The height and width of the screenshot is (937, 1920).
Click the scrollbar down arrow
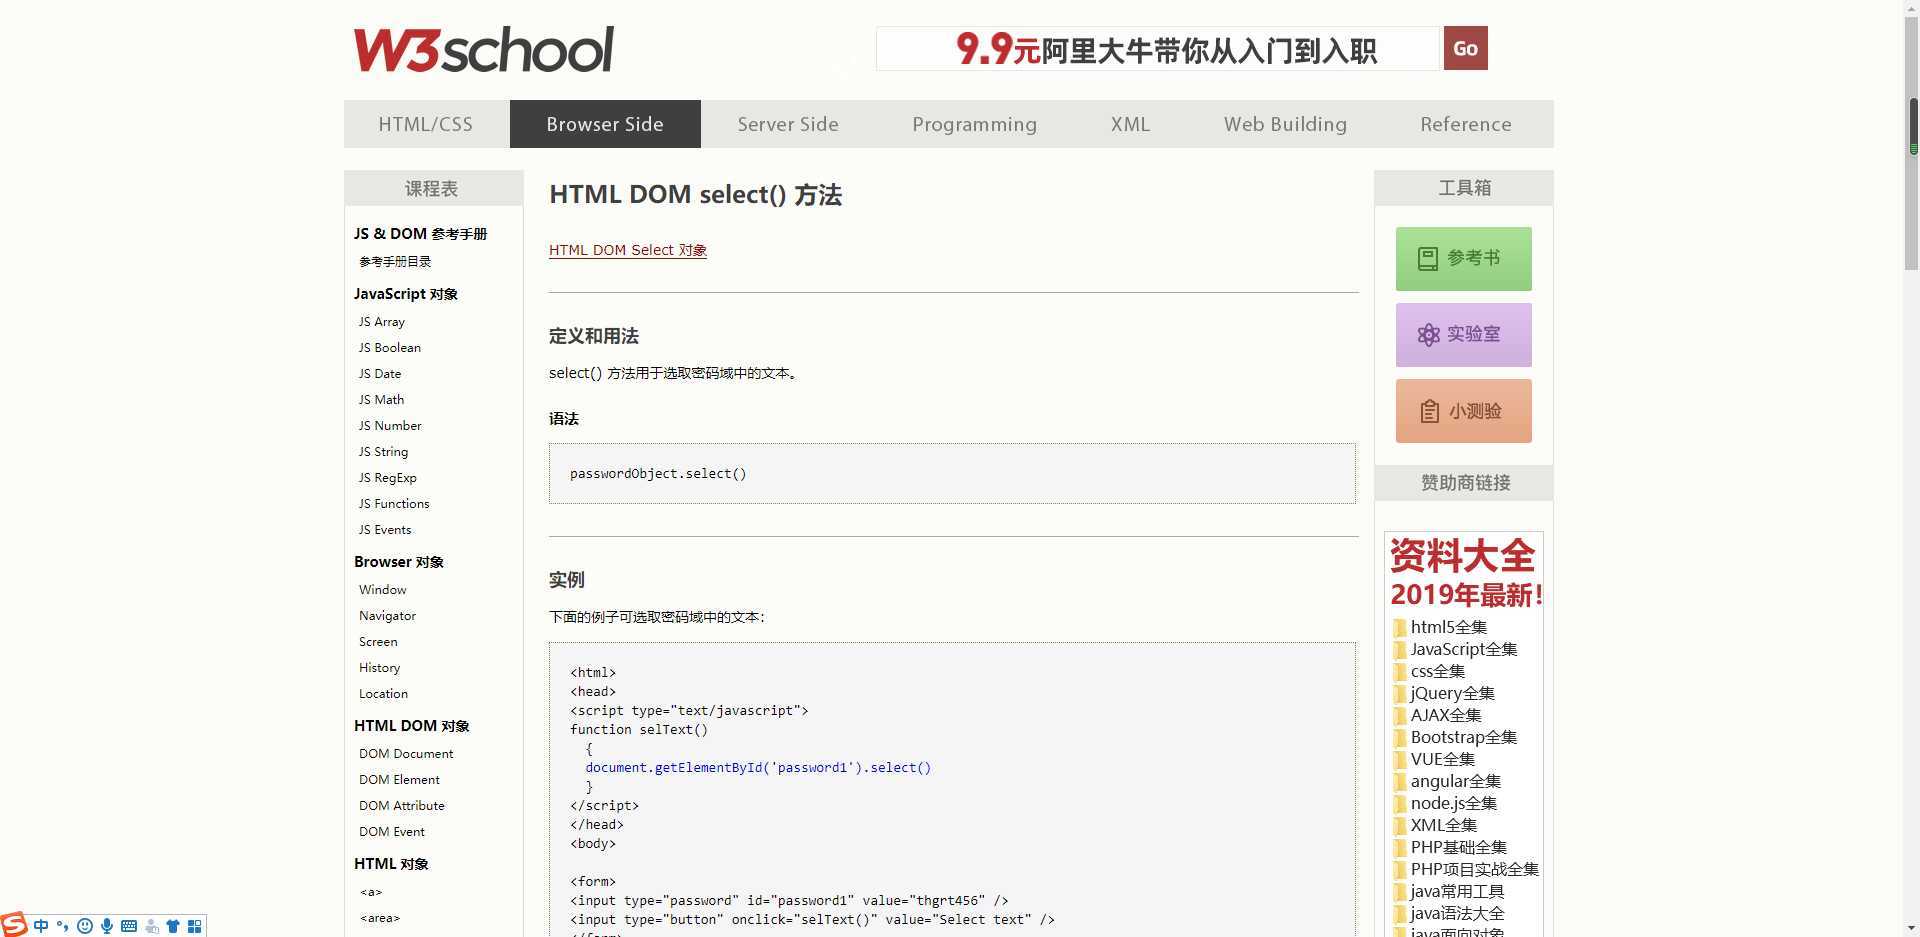coord(1913,929)
